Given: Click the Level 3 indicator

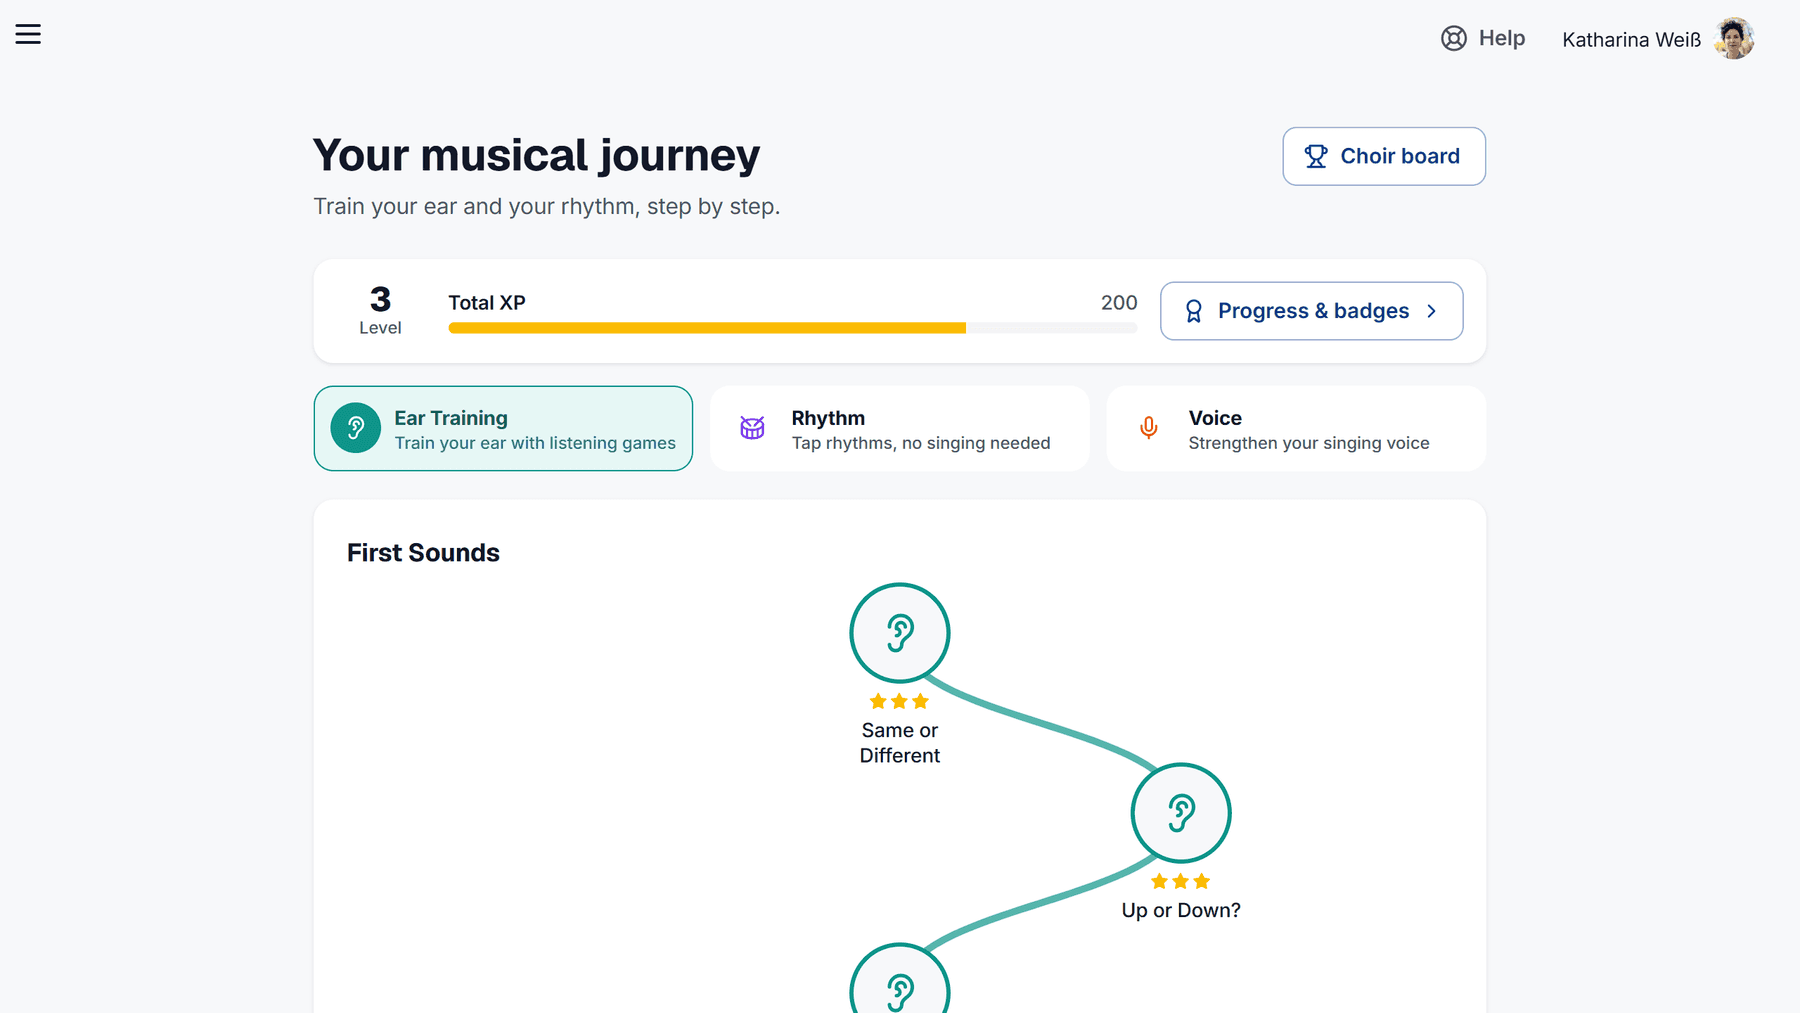Looking at the screenshot, I should tap(380, 310).
